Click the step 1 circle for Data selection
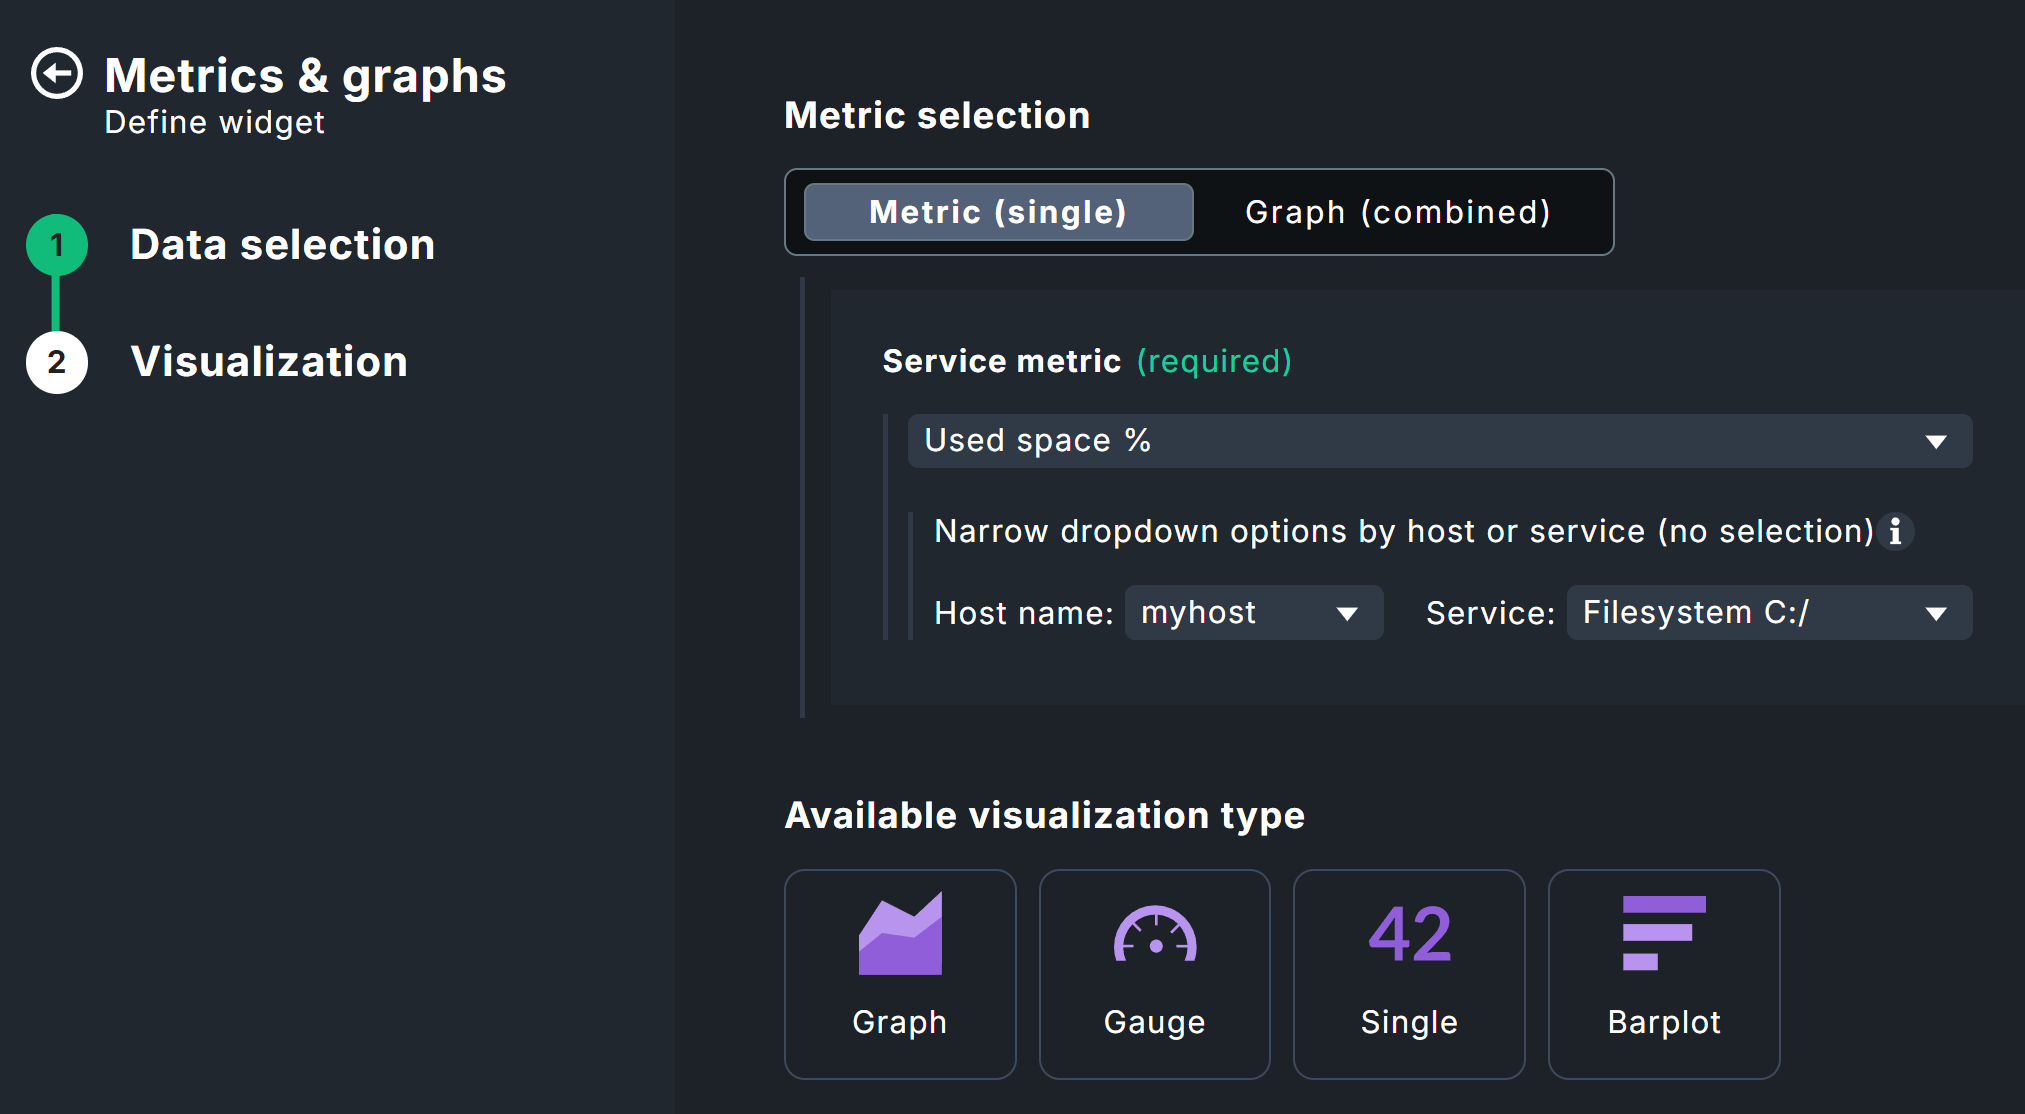The width and height of the screenshot is (2025, 1114). point(57,243)
